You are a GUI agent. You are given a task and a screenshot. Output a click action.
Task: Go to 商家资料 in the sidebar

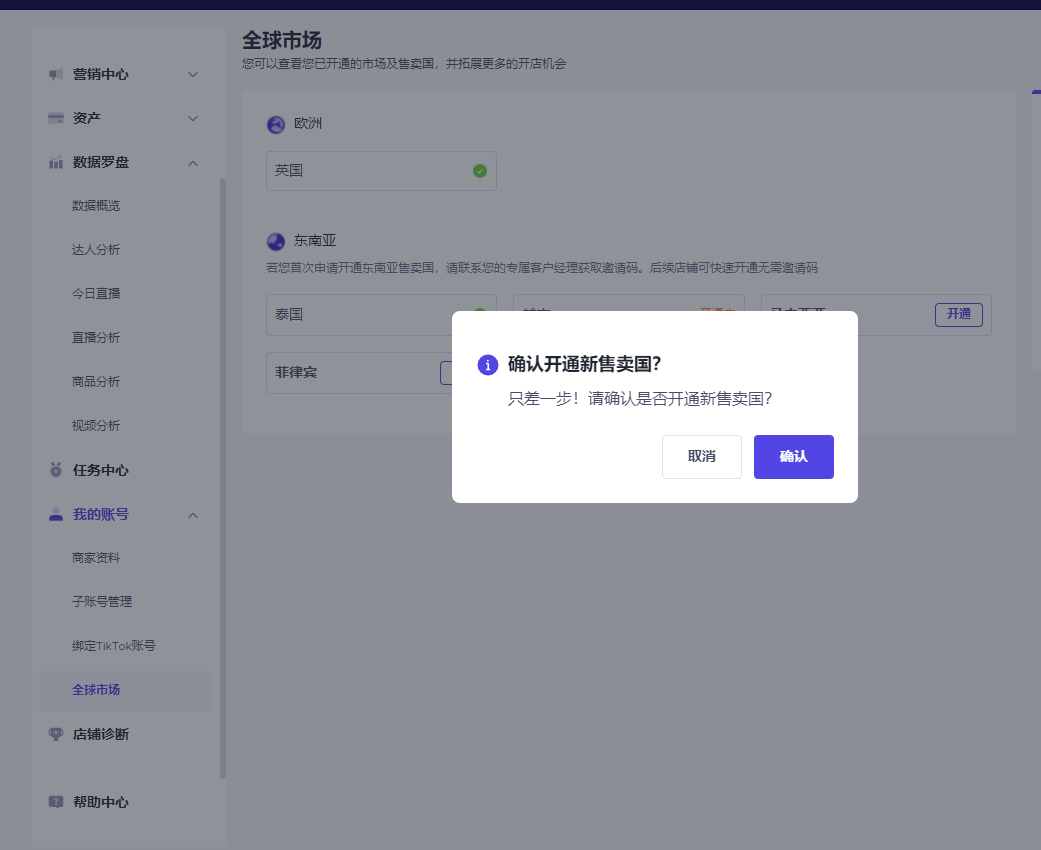pos(96,558)
